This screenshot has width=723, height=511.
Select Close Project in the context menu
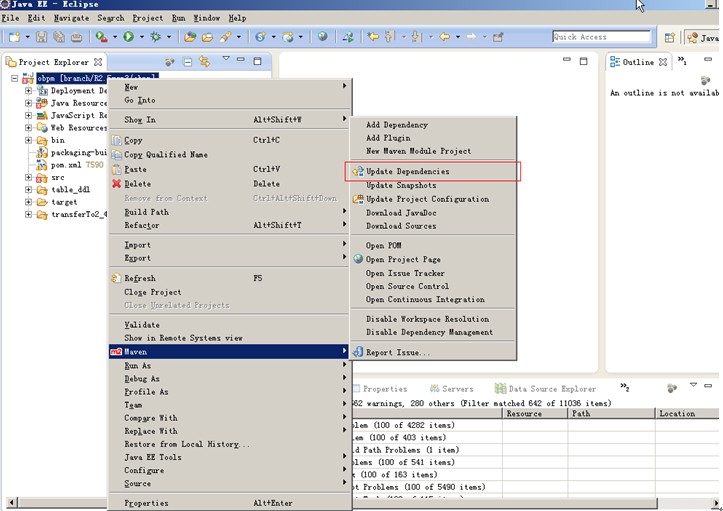(229, 292)
